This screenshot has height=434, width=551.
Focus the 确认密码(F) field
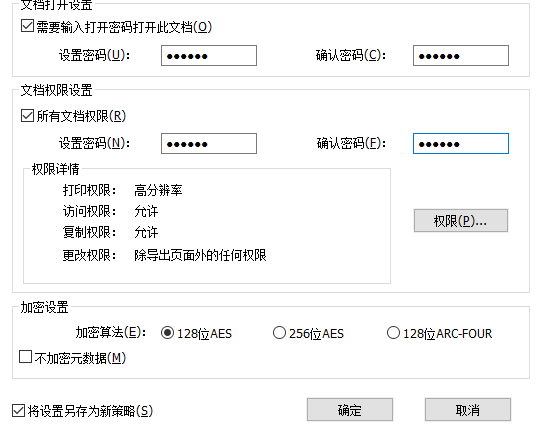tap(461, 143)
